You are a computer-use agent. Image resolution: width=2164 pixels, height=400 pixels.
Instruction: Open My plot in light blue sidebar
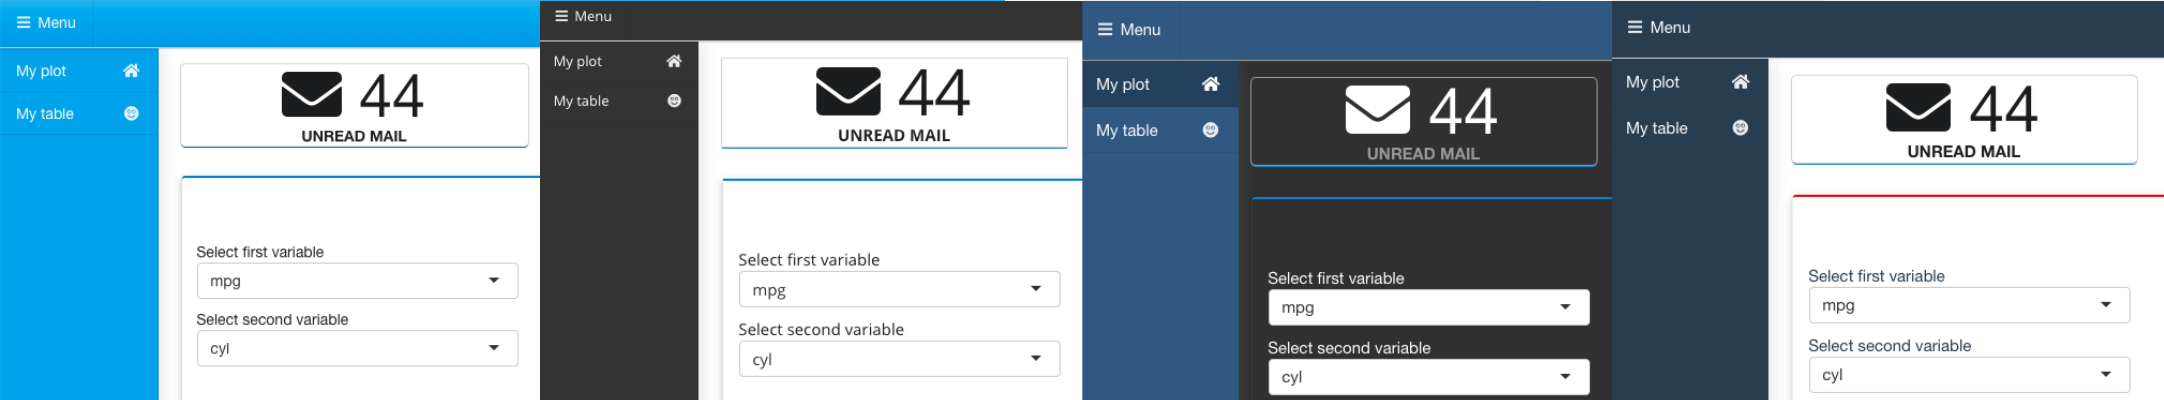[x=79, y=71]
